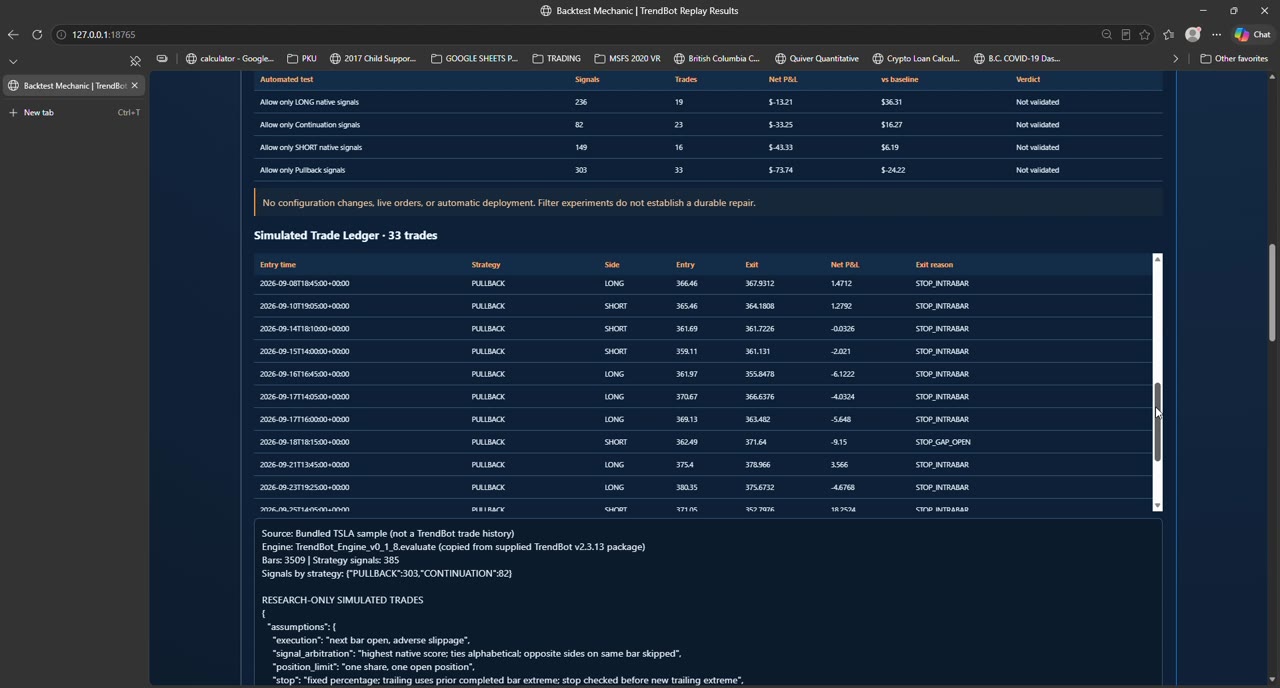
Task: Show more bookmarks with the overflow chevron
Action: click(x=1176, y=58)
